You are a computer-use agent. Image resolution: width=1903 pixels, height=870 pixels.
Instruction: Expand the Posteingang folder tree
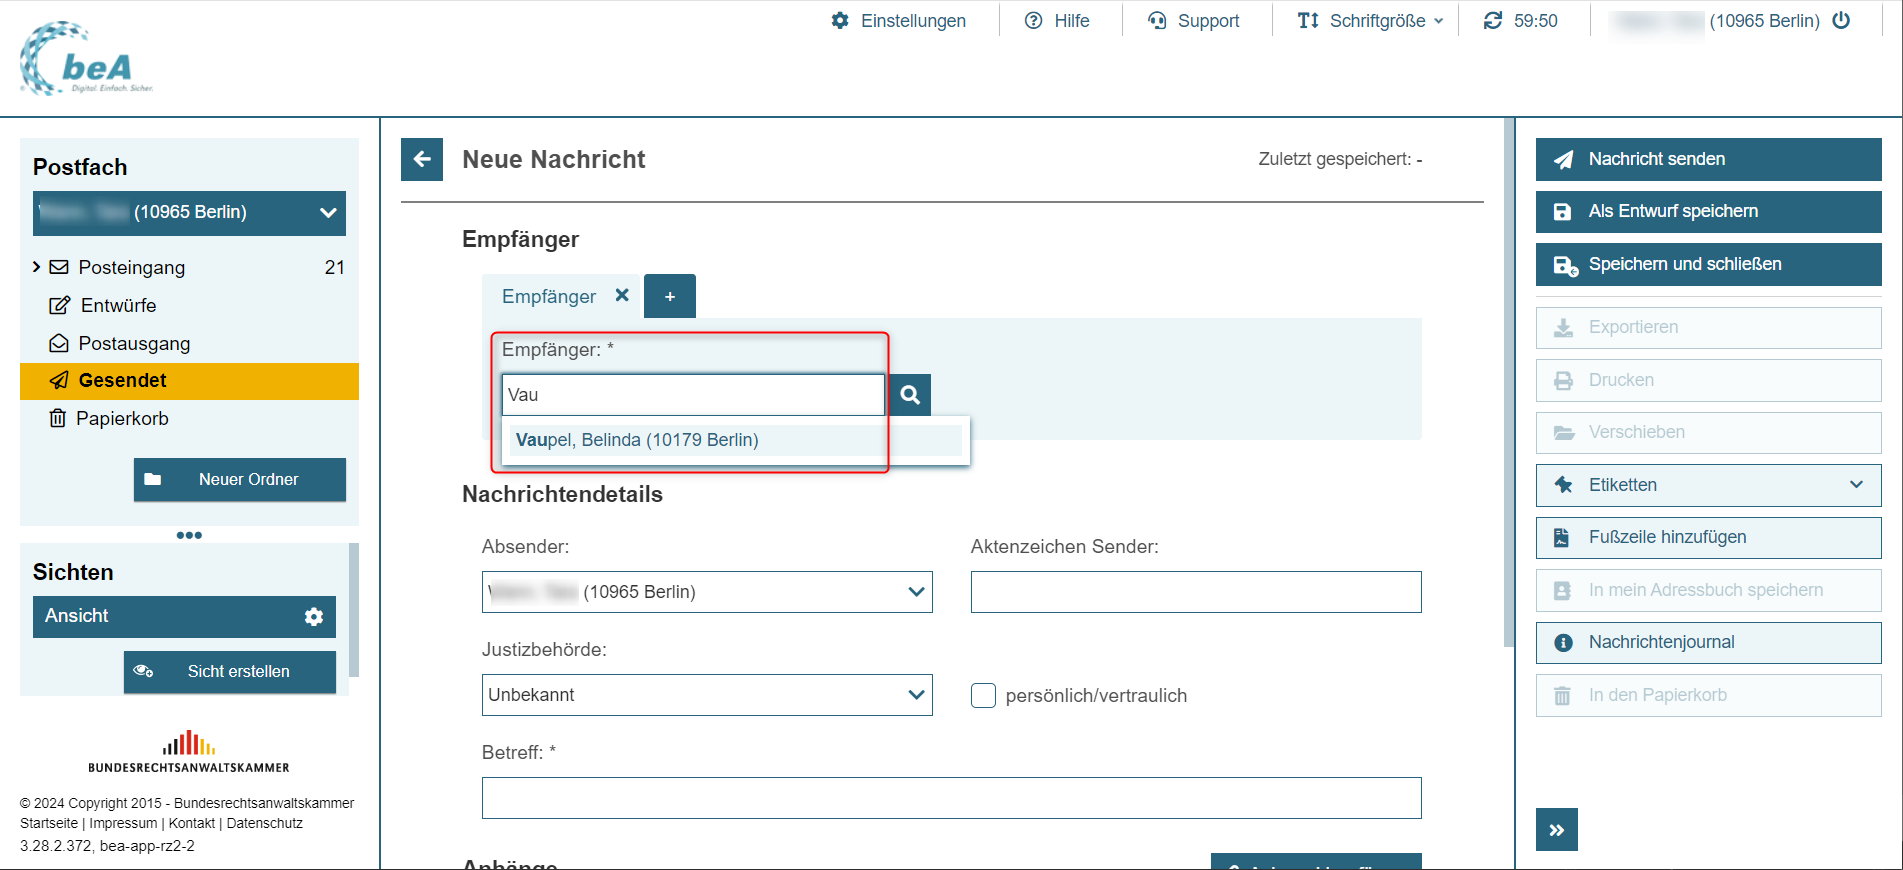(37, 267)
